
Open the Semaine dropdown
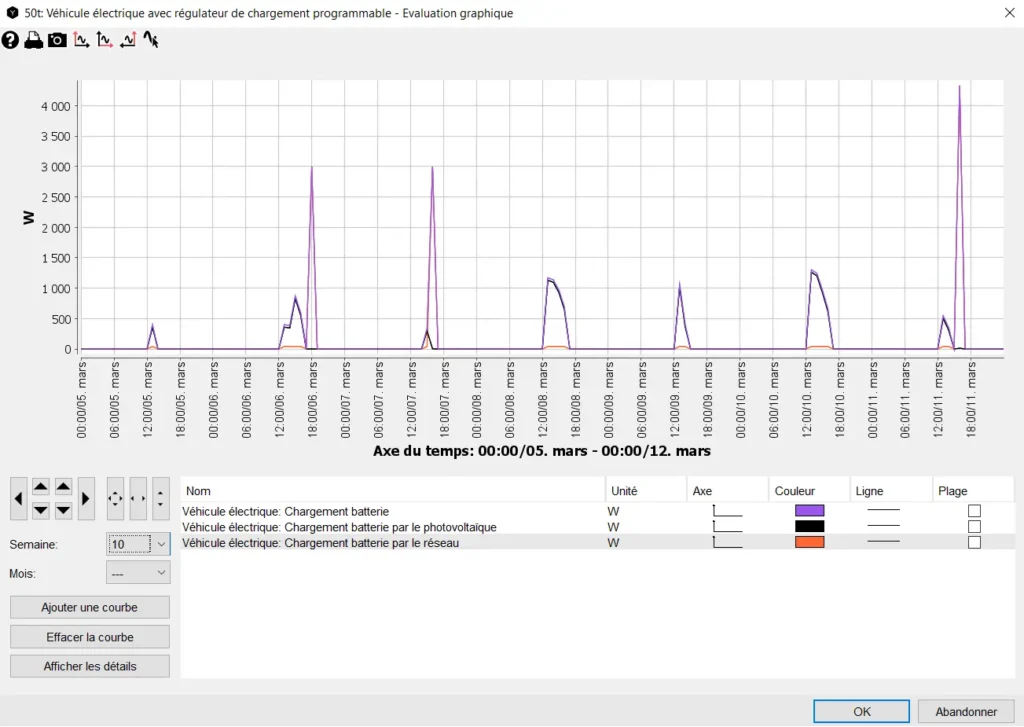(x=161, y=544)
